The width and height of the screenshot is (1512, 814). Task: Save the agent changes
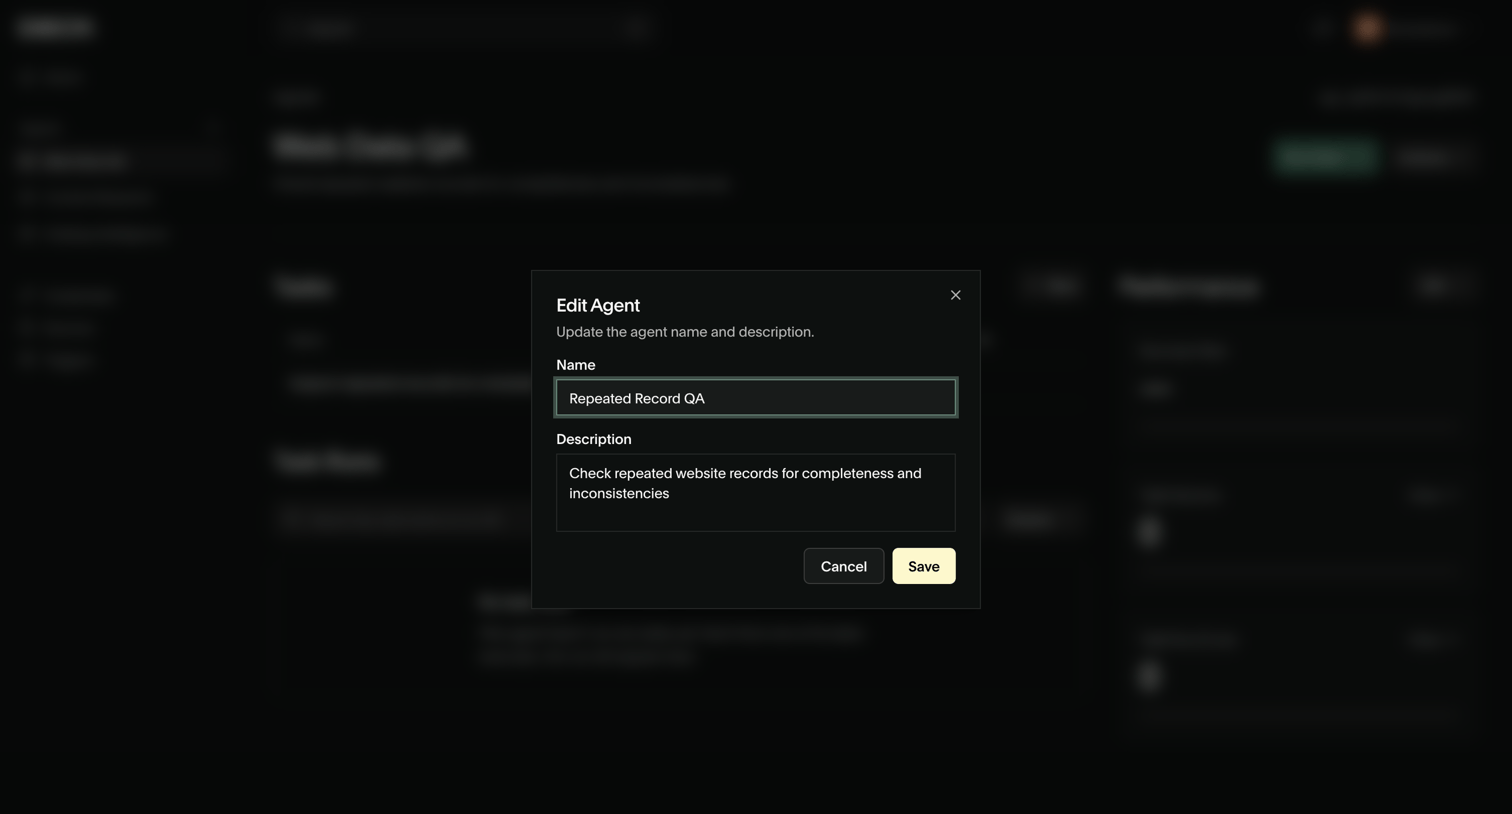[x=923, y=566]
